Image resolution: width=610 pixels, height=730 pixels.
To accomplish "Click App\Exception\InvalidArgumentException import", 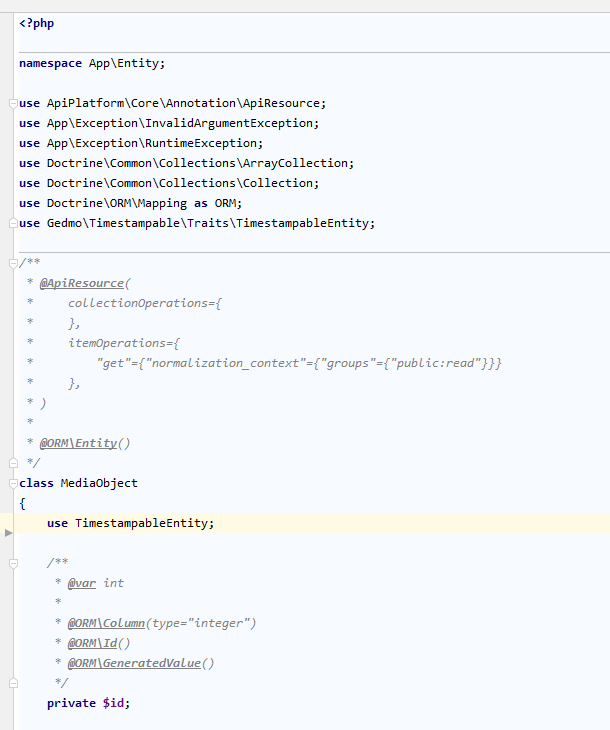I will pos(180,123).
